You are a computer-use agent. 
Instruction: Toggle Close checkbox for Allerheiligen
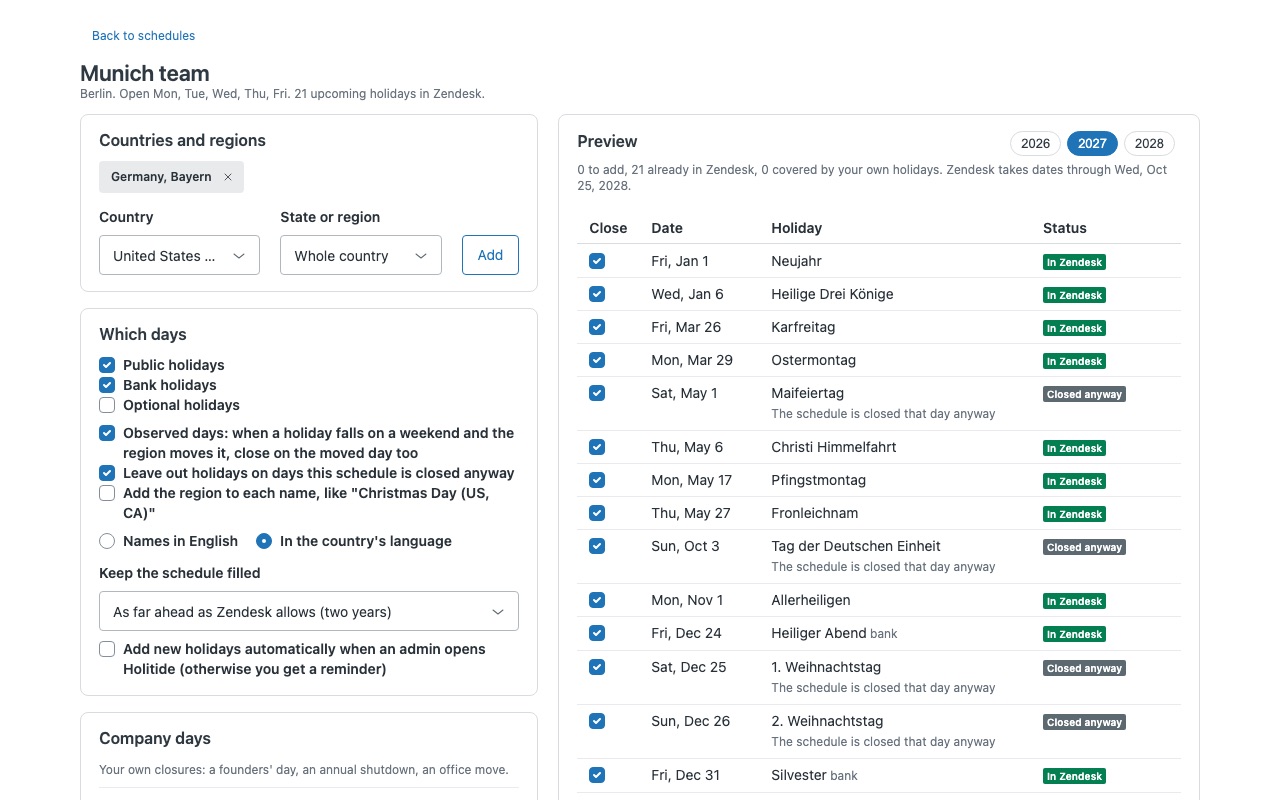[x=597, y=600]
